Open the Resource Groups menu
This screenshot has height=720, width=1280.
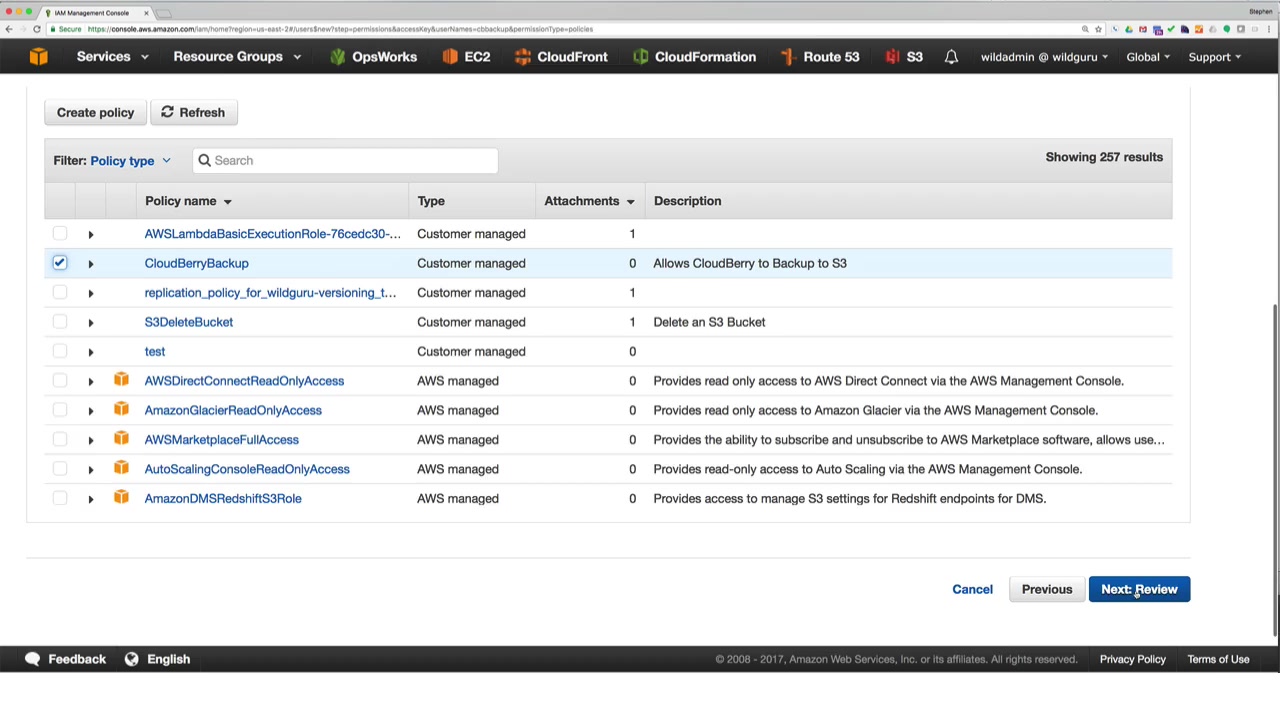point(236,57)
